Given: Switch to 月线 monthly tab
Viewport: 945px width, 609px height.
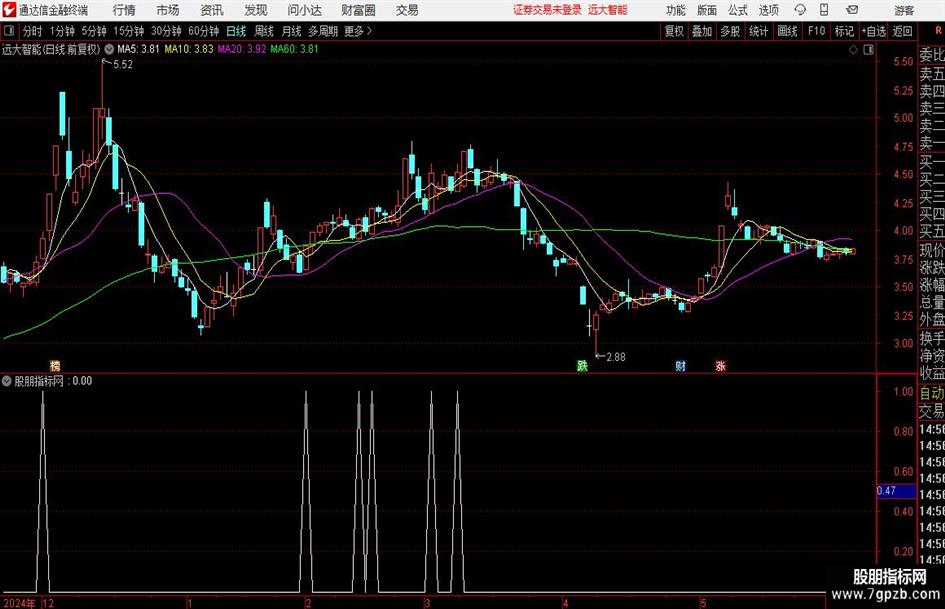Looking at the screenshot, I should click(x=292, y=31).
